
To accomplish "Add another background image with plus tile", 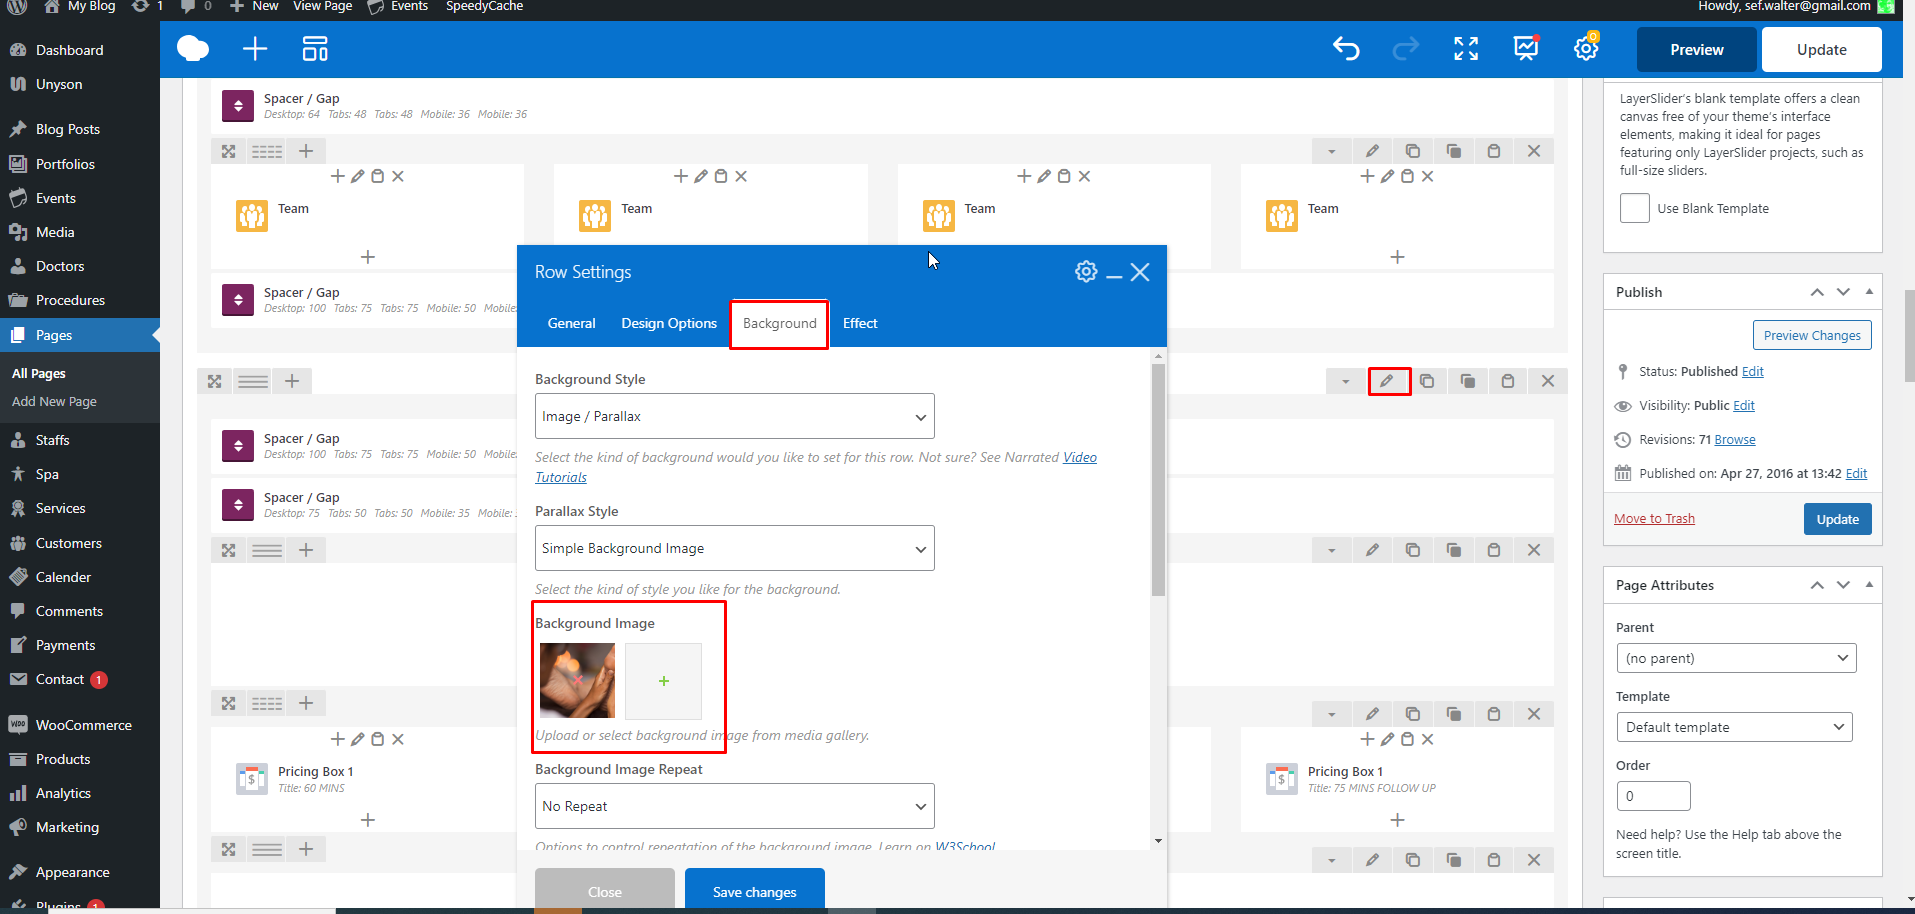I will coord(664,681).
